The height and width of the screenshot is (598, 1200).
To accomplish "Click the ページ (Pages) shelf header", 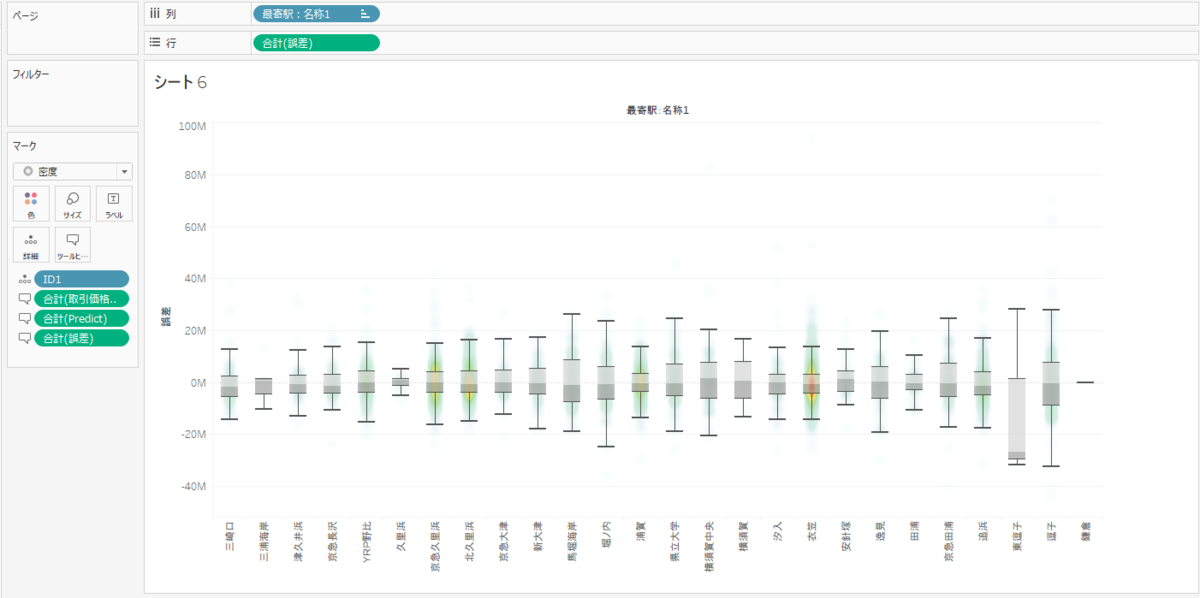I will pyautogui.click(x=26, y=15).
